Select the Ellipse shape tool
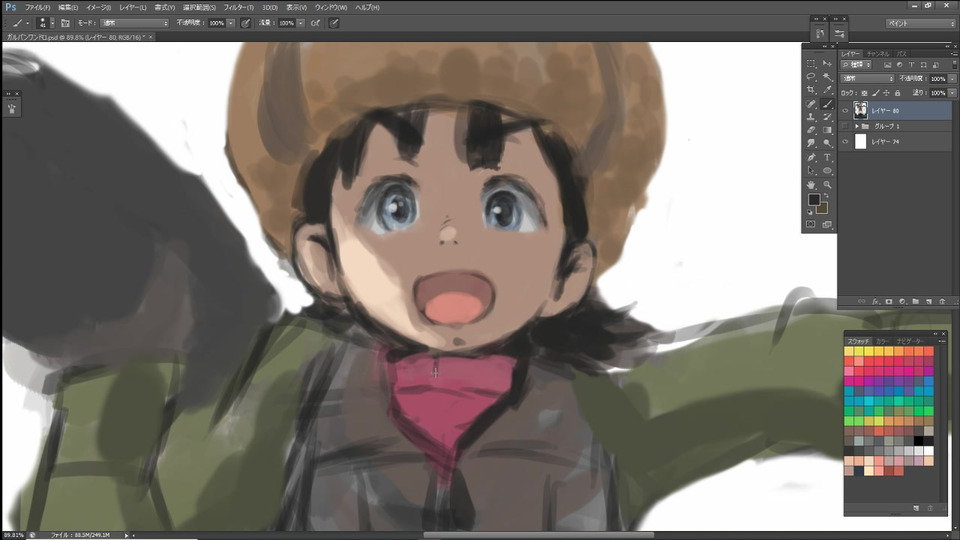 [827, 171]
